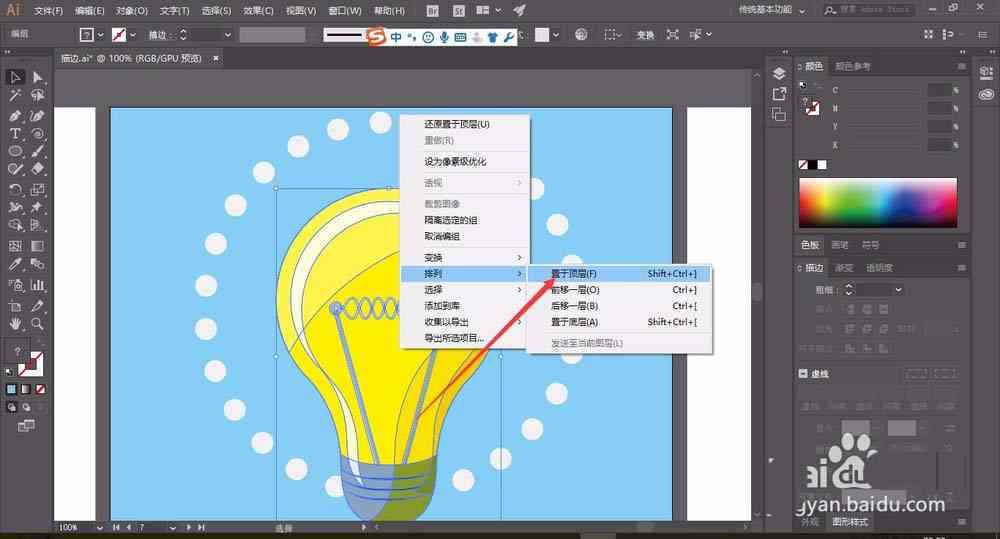The image size is (1000, 539).
Task: Select the Scale tool
Action: (x=38, y=189)
